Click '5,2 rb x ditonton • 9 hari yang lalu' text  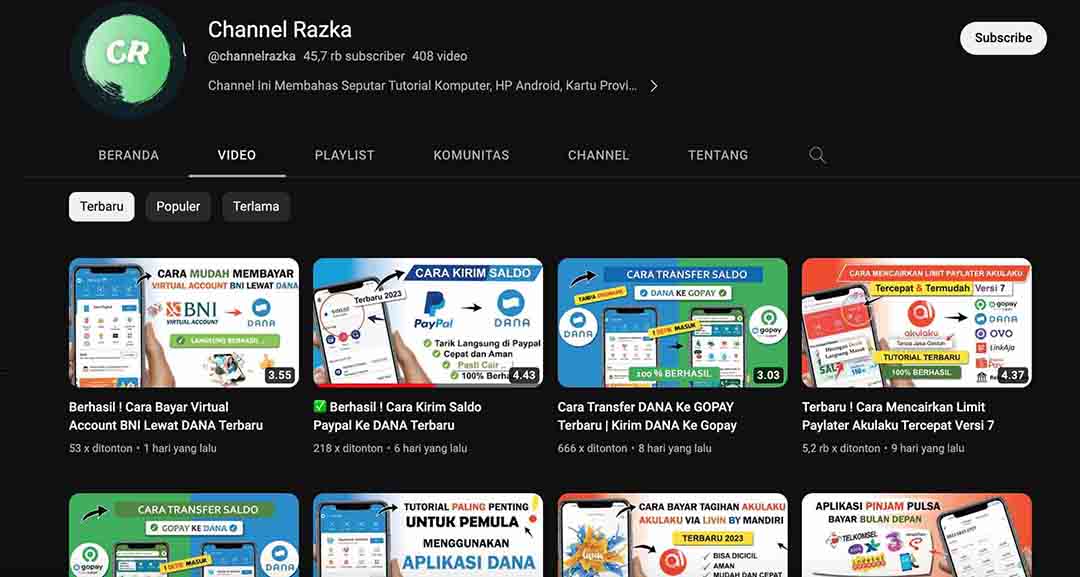(883, 448)
